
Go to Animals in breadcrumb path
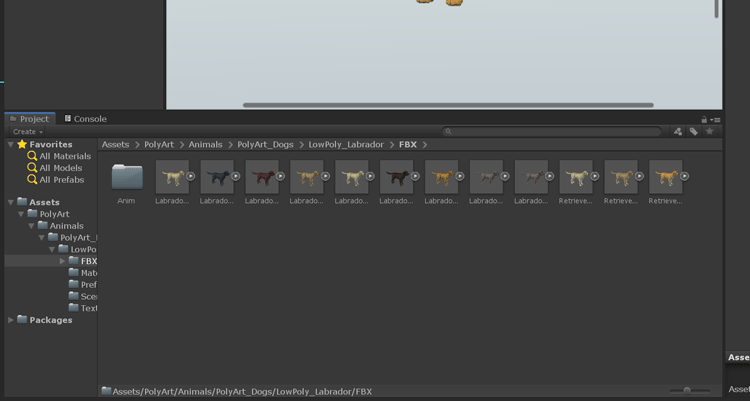206,145
